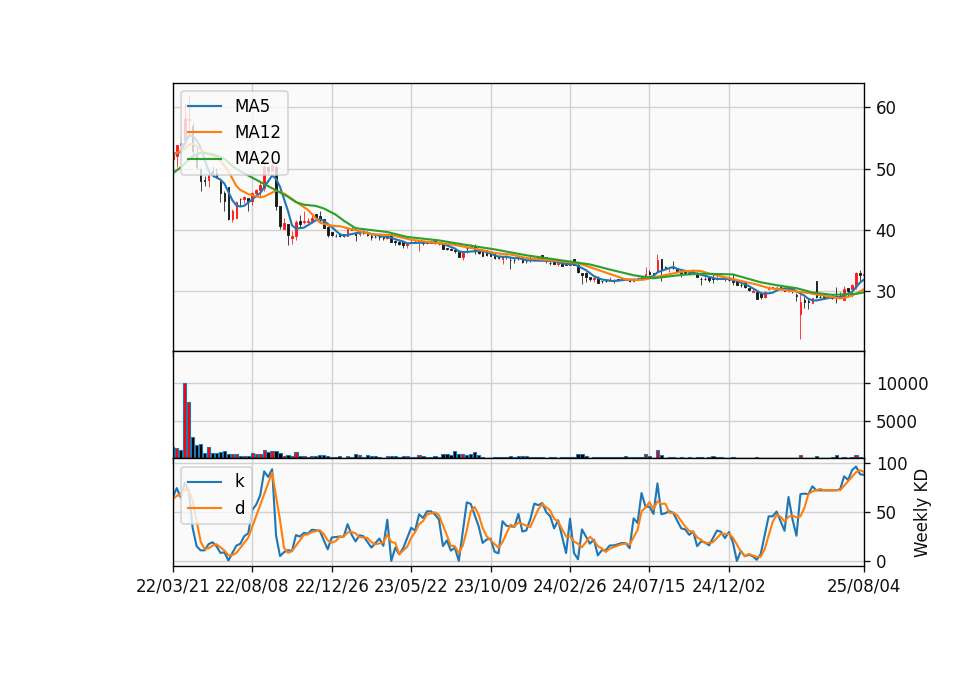960x690 pixels.
Task: Click the price axis value 30
Action: pyautogui.click(x=886, y=292)
